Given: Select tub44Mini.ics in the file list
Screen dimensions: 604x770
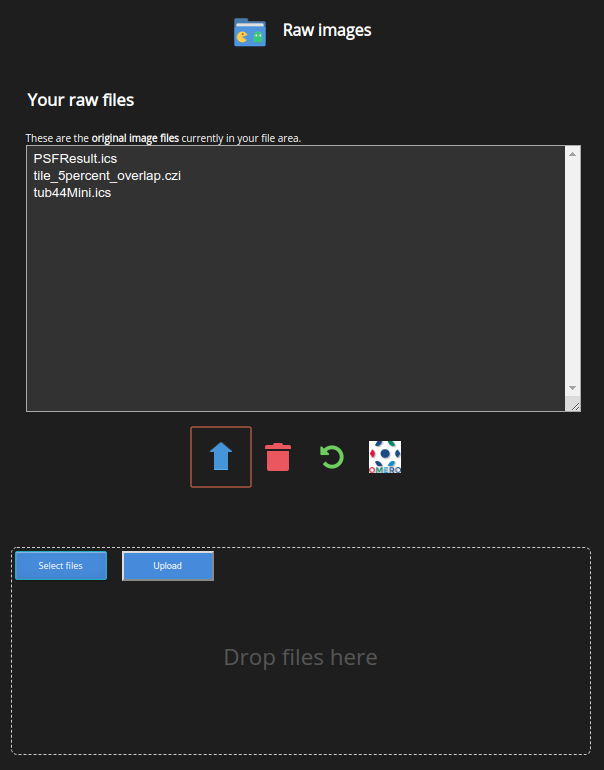Looking at the screenshot, I should click(72, 192).
